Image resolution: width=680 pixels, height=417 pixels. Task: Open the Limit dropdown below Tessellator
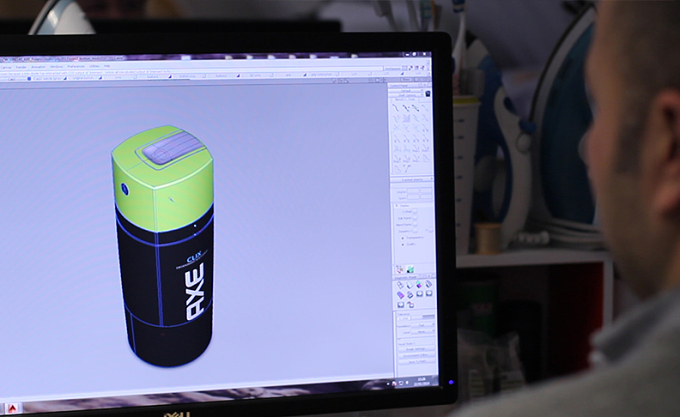pos(422,332)
